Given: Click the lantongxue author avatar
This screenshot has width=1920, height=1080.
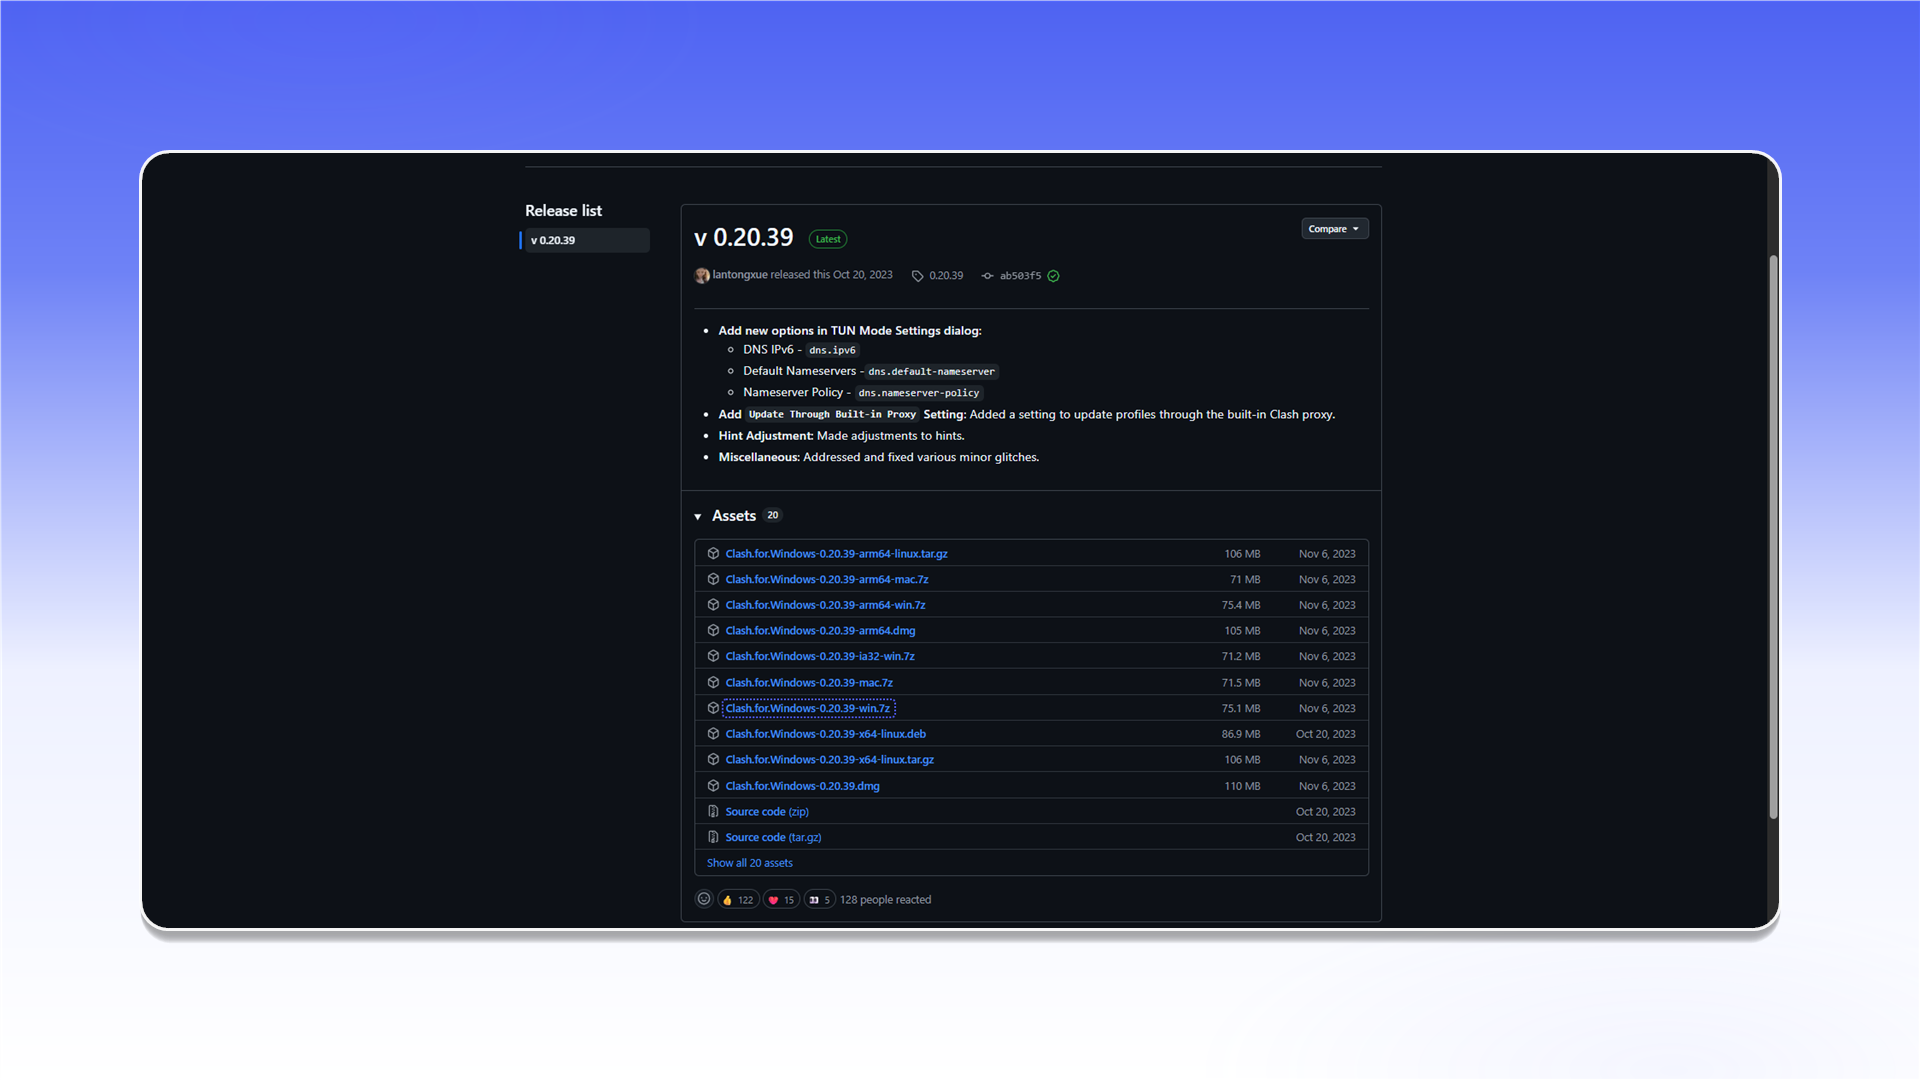Looking at the screenshot, I should tap(702, 276).
